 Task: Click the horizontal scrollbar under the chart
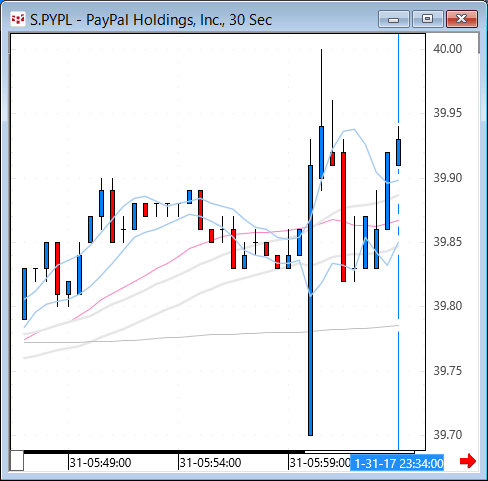click(219, 452)
